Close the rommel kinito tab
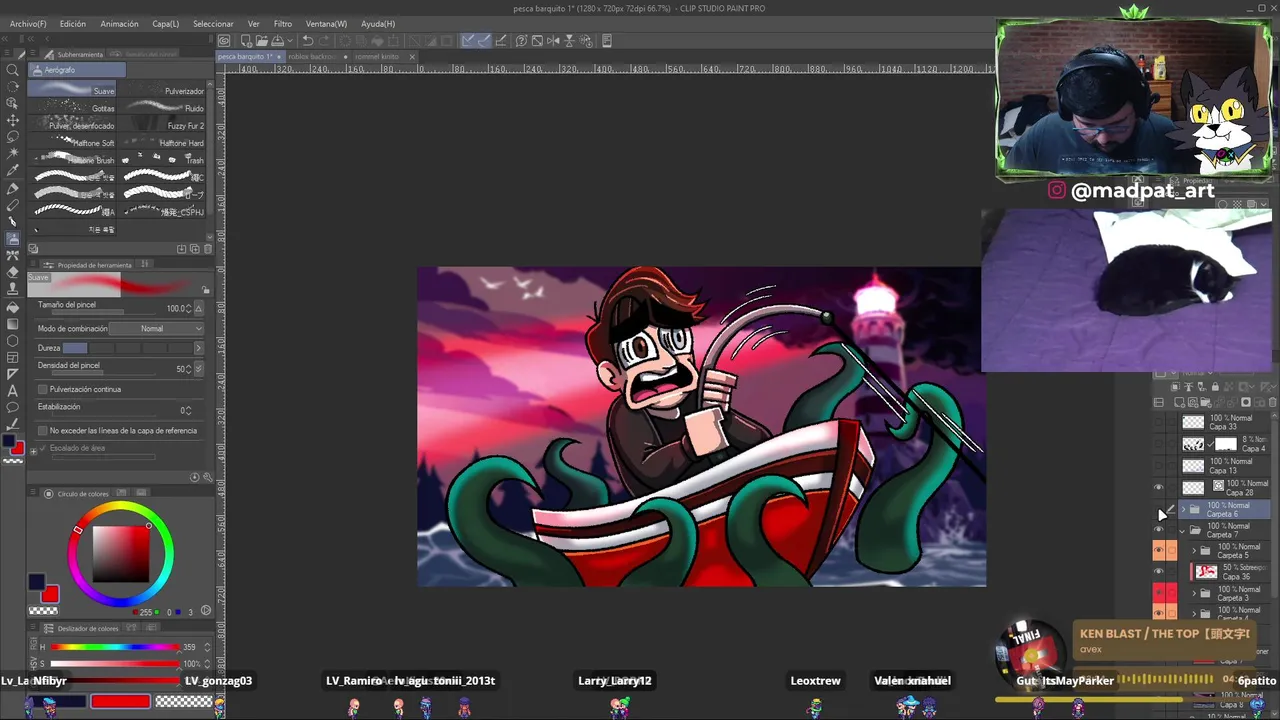Screen dimensions: 1280x720 [413, 57]
